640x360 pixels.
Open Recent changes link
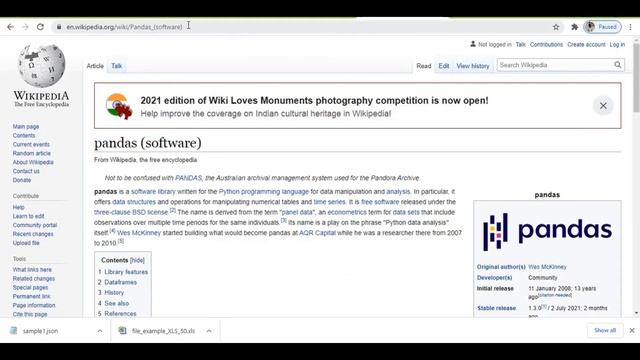pyautogui.click(x=33, y=234)
